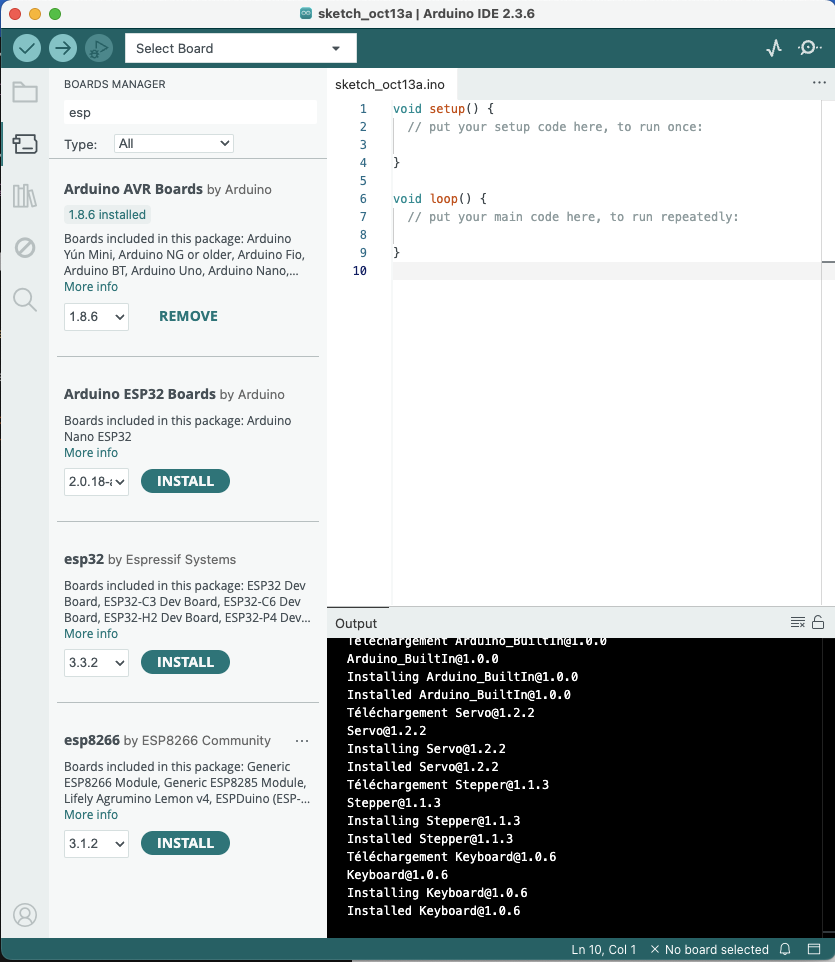Open the Search sidebar icon

click(x=25, y=299)
